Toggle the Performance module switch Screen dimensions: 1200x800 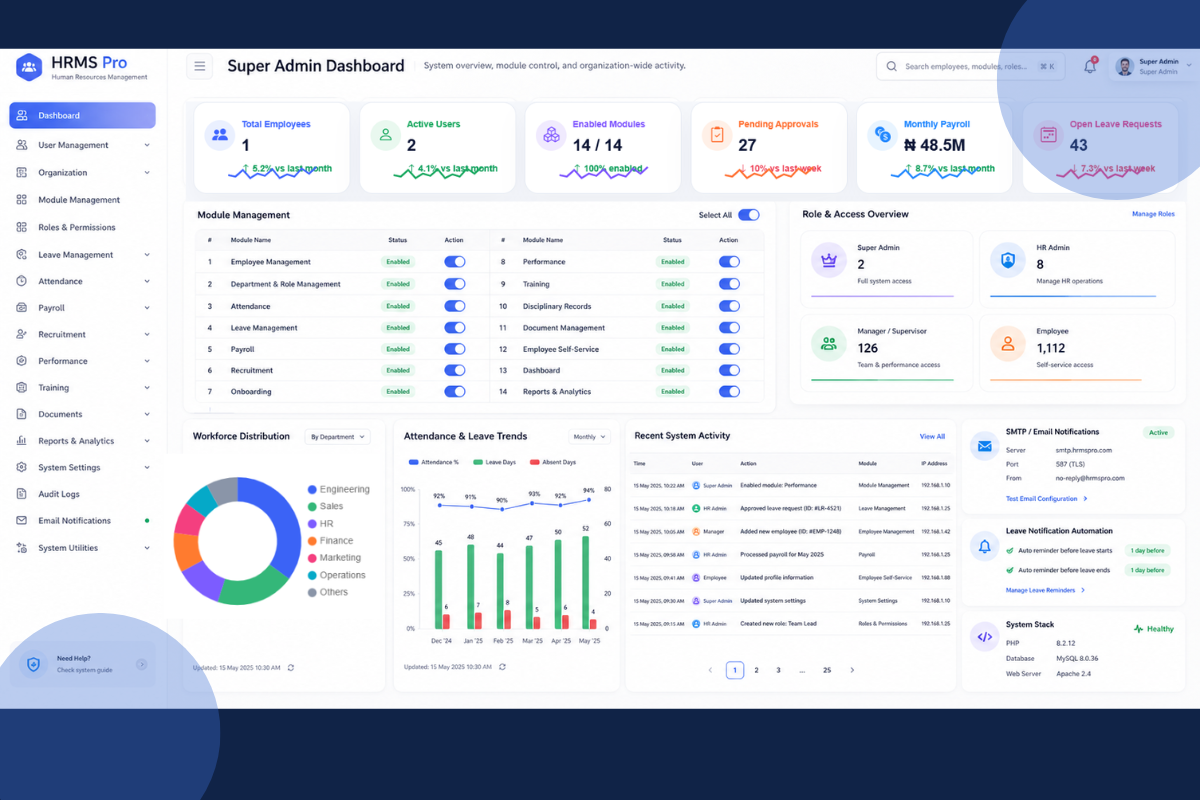pyautogui.click(x=729, y=262)
